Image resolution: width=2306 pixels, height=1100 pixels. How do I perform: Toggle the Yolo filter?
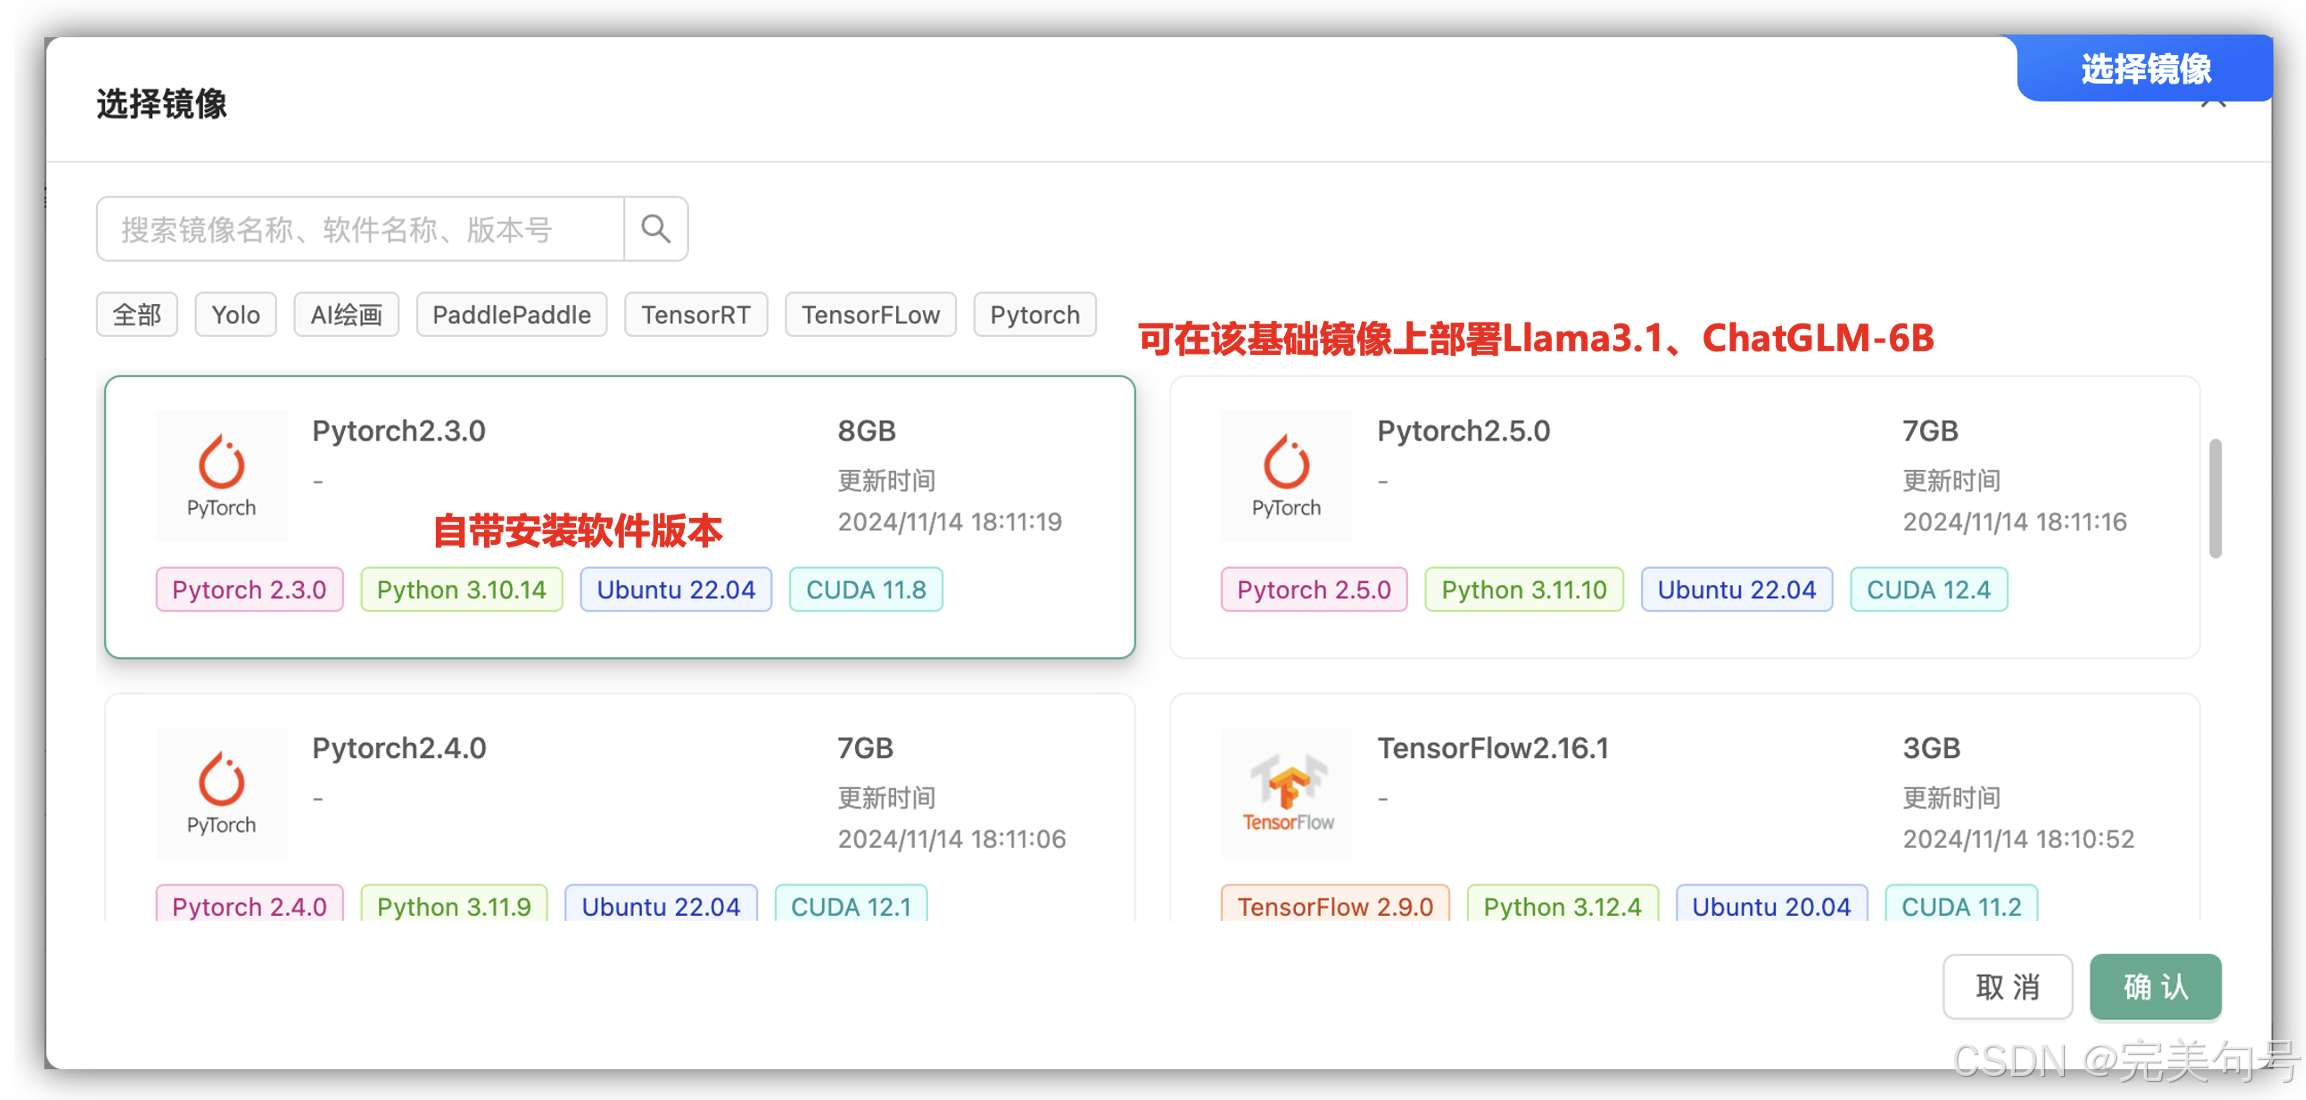pos(235,314)
